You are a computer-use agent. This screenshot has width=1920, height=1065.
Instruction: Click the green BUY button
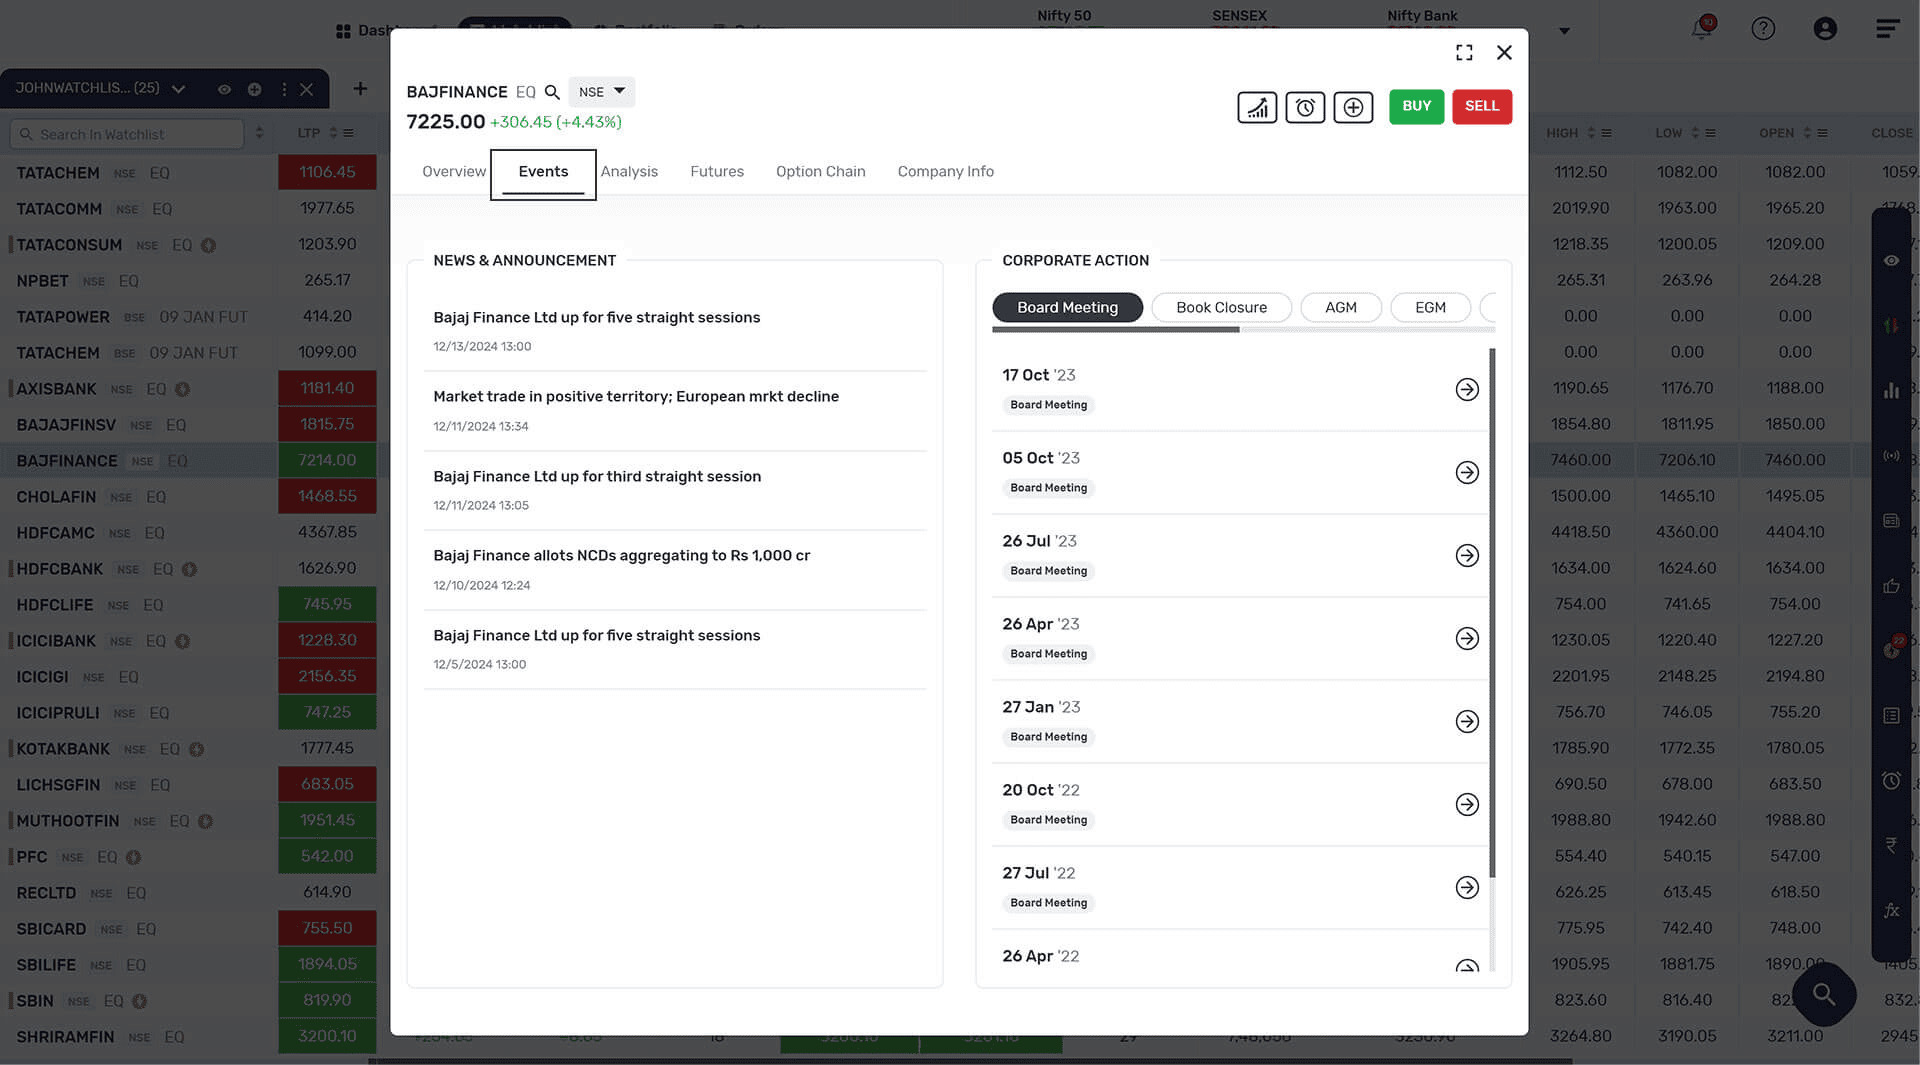1416,106
